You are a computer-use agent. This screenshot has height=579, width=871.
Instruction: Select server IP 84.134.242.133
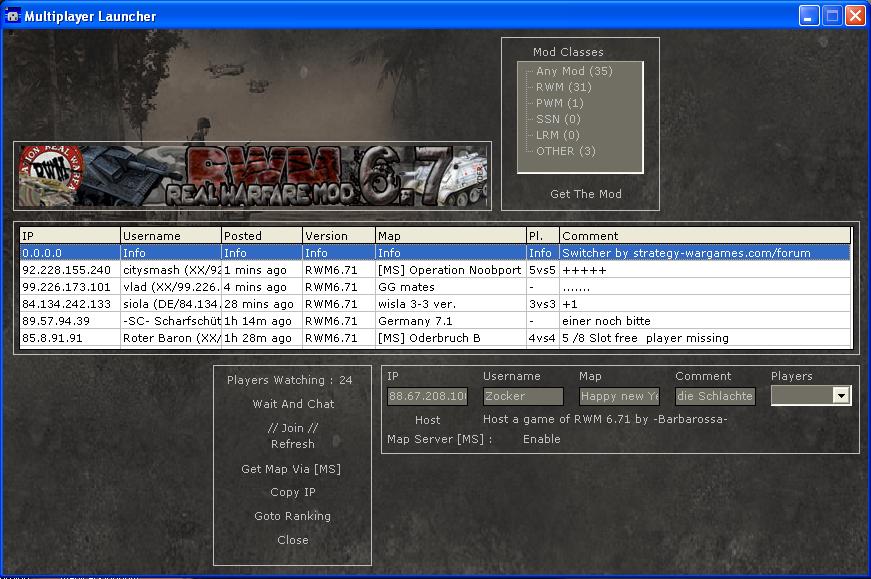pos(66,305)
